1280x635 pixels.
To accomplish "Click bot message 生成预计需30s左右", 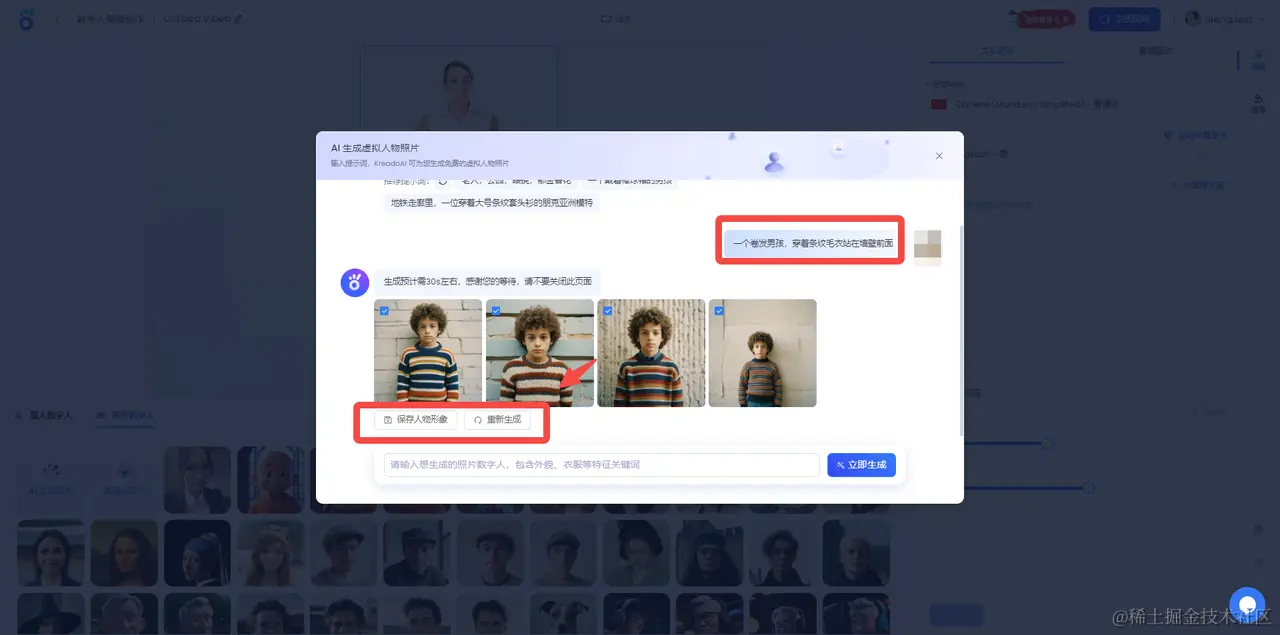I will pyautogui.click(x=489, y=281).
